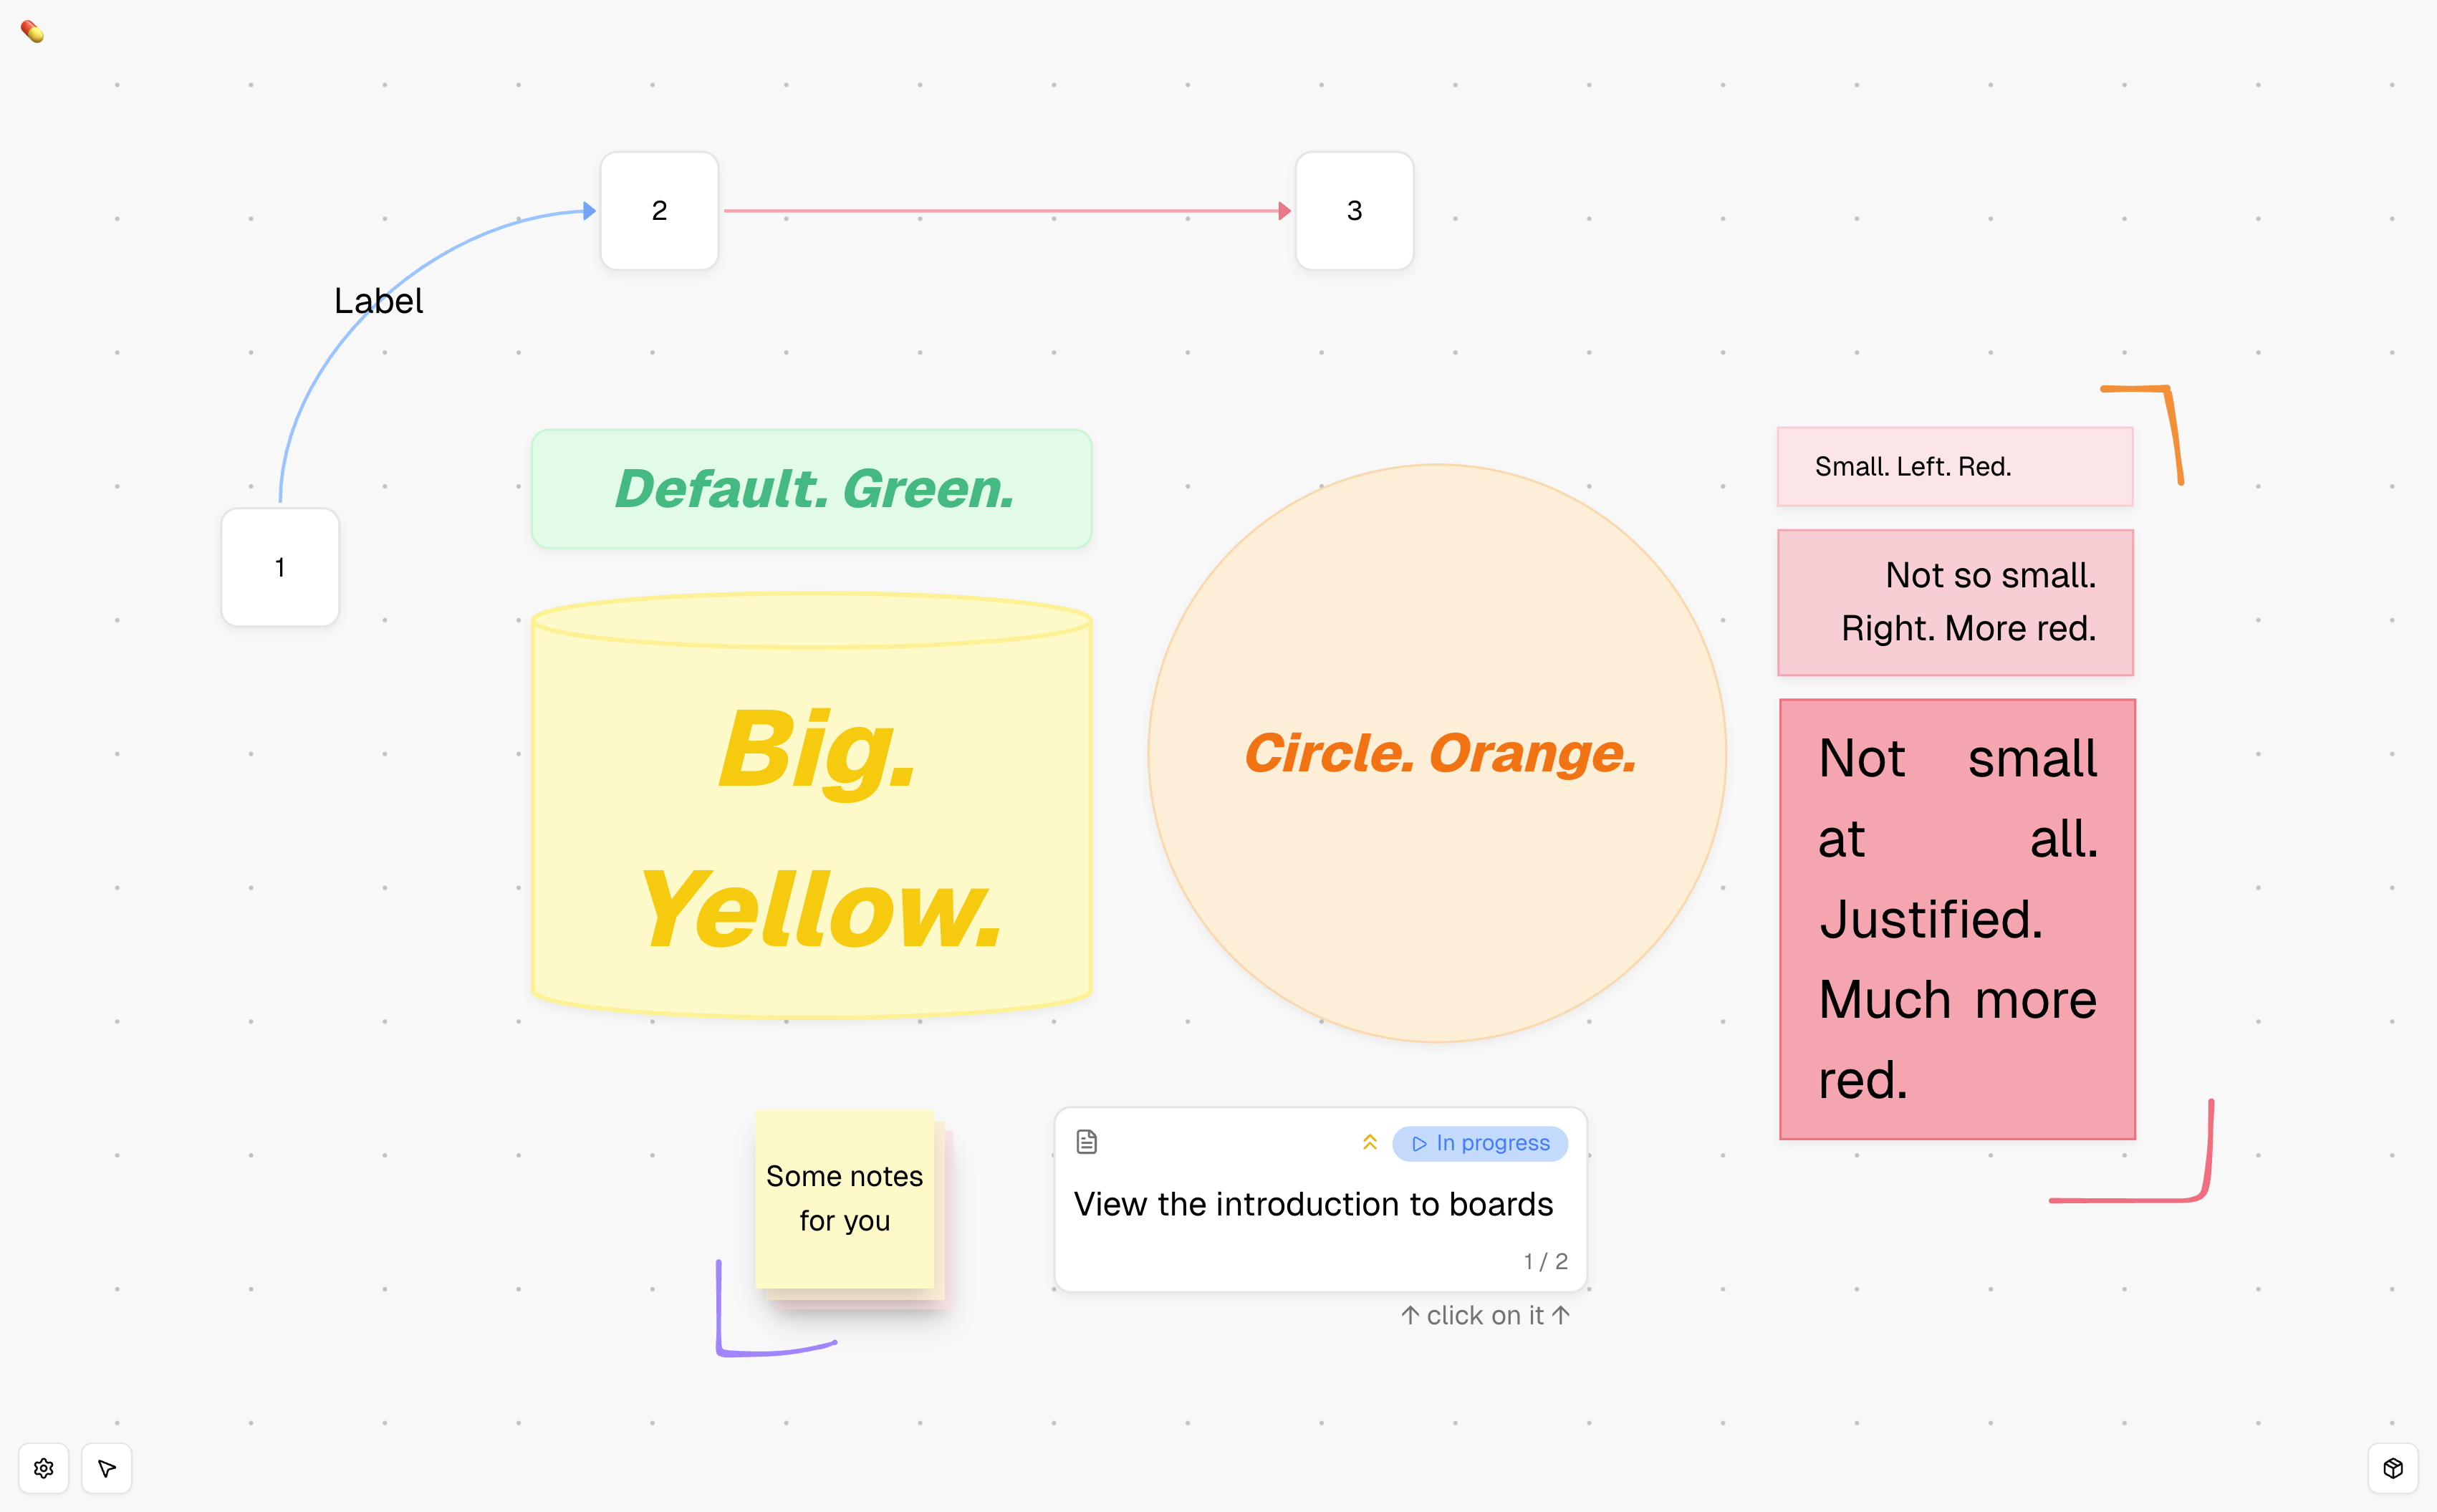2437x1512 pixels.
Task: Select the node labeled 2
Action: pos(659,211)
